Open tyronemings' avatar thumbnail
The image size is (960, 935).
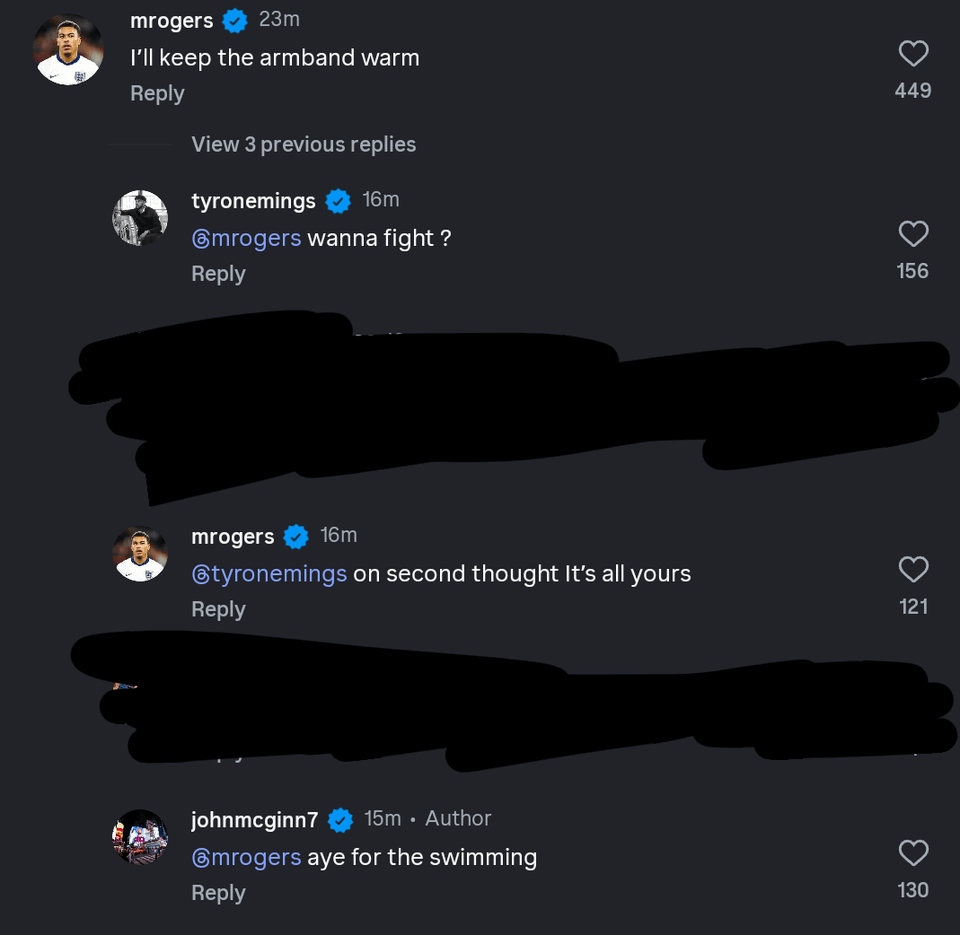pos(140,218)
